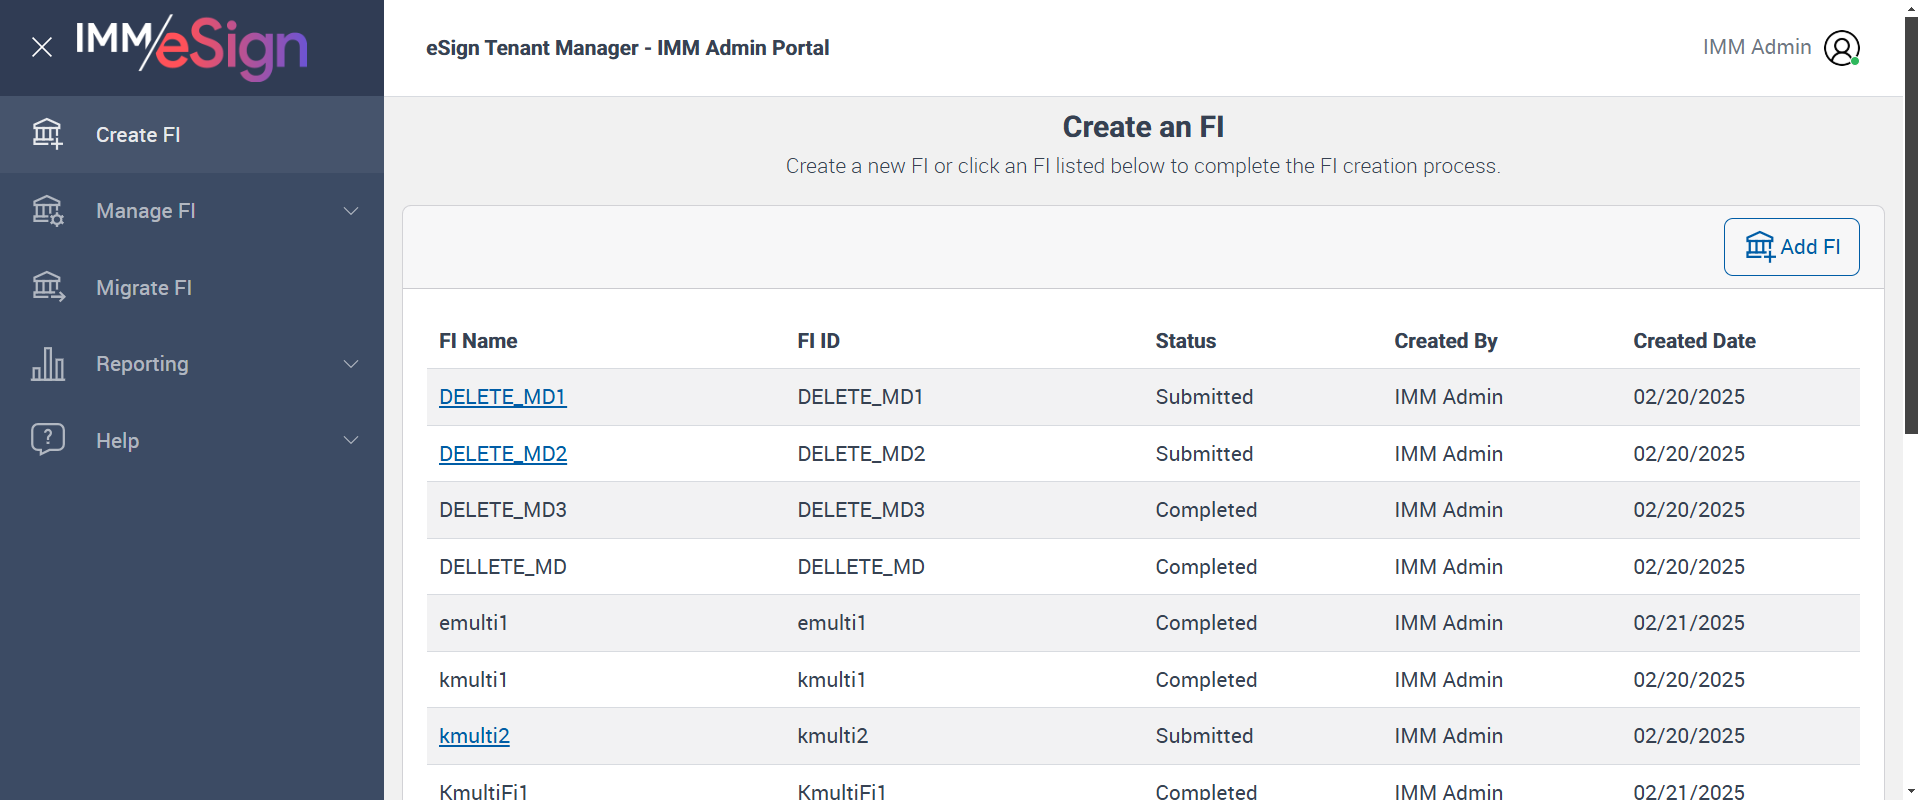Close the sidebar with the X icon

point(41,47)
